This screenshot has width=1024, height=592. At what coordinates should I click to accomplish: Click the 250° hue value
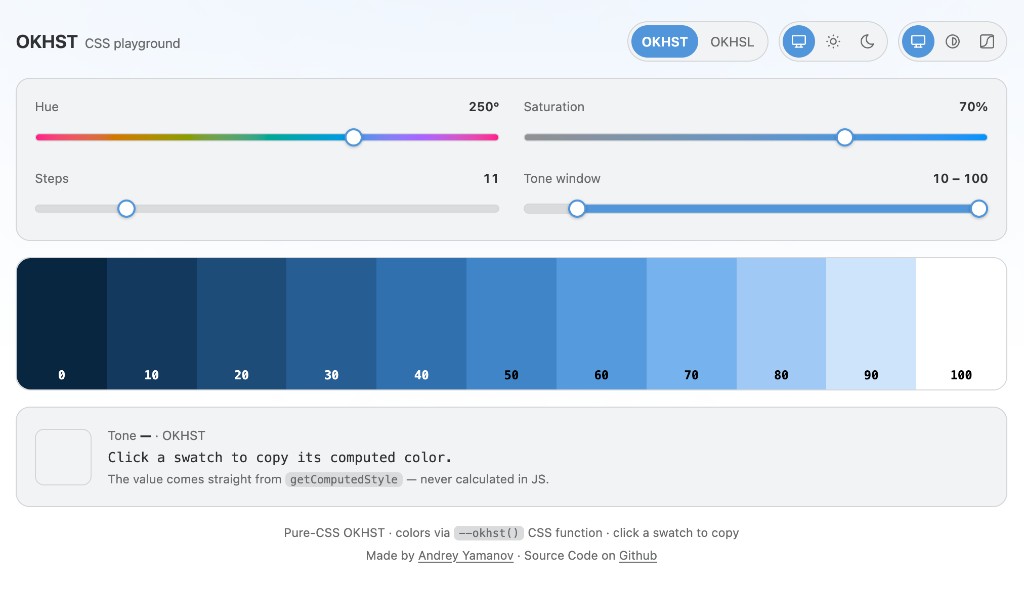(483, 107)
